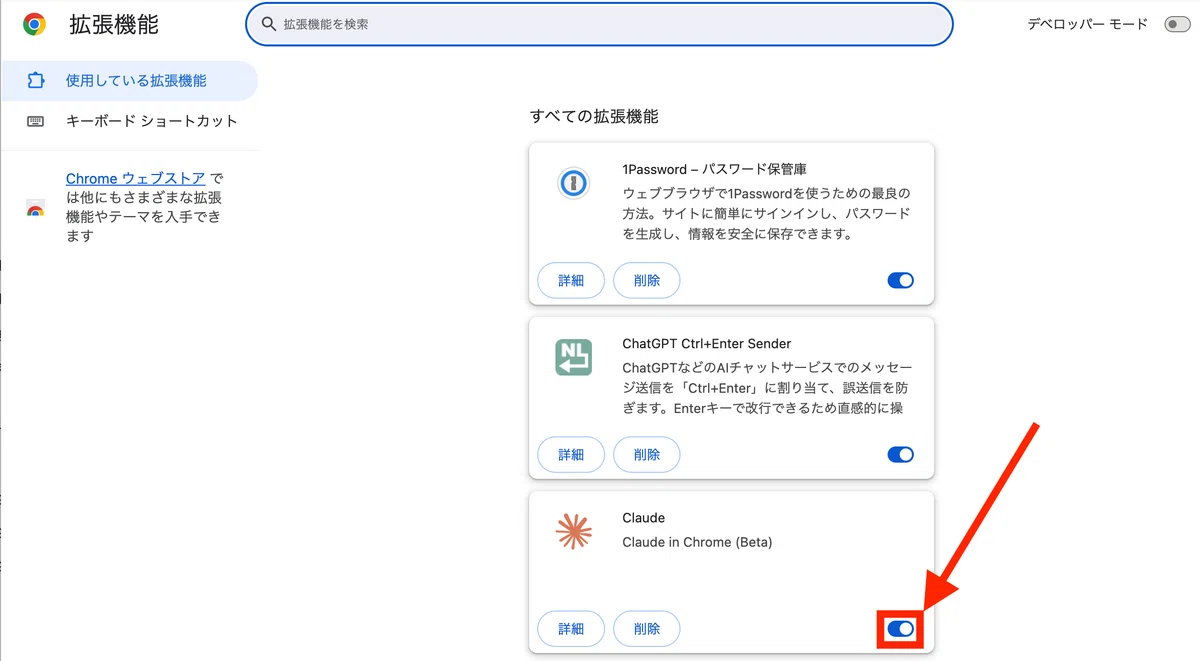Viewport: 1200px width, 661px height.
Task: Click the Claude extension name text
Action: click(643, 518)
